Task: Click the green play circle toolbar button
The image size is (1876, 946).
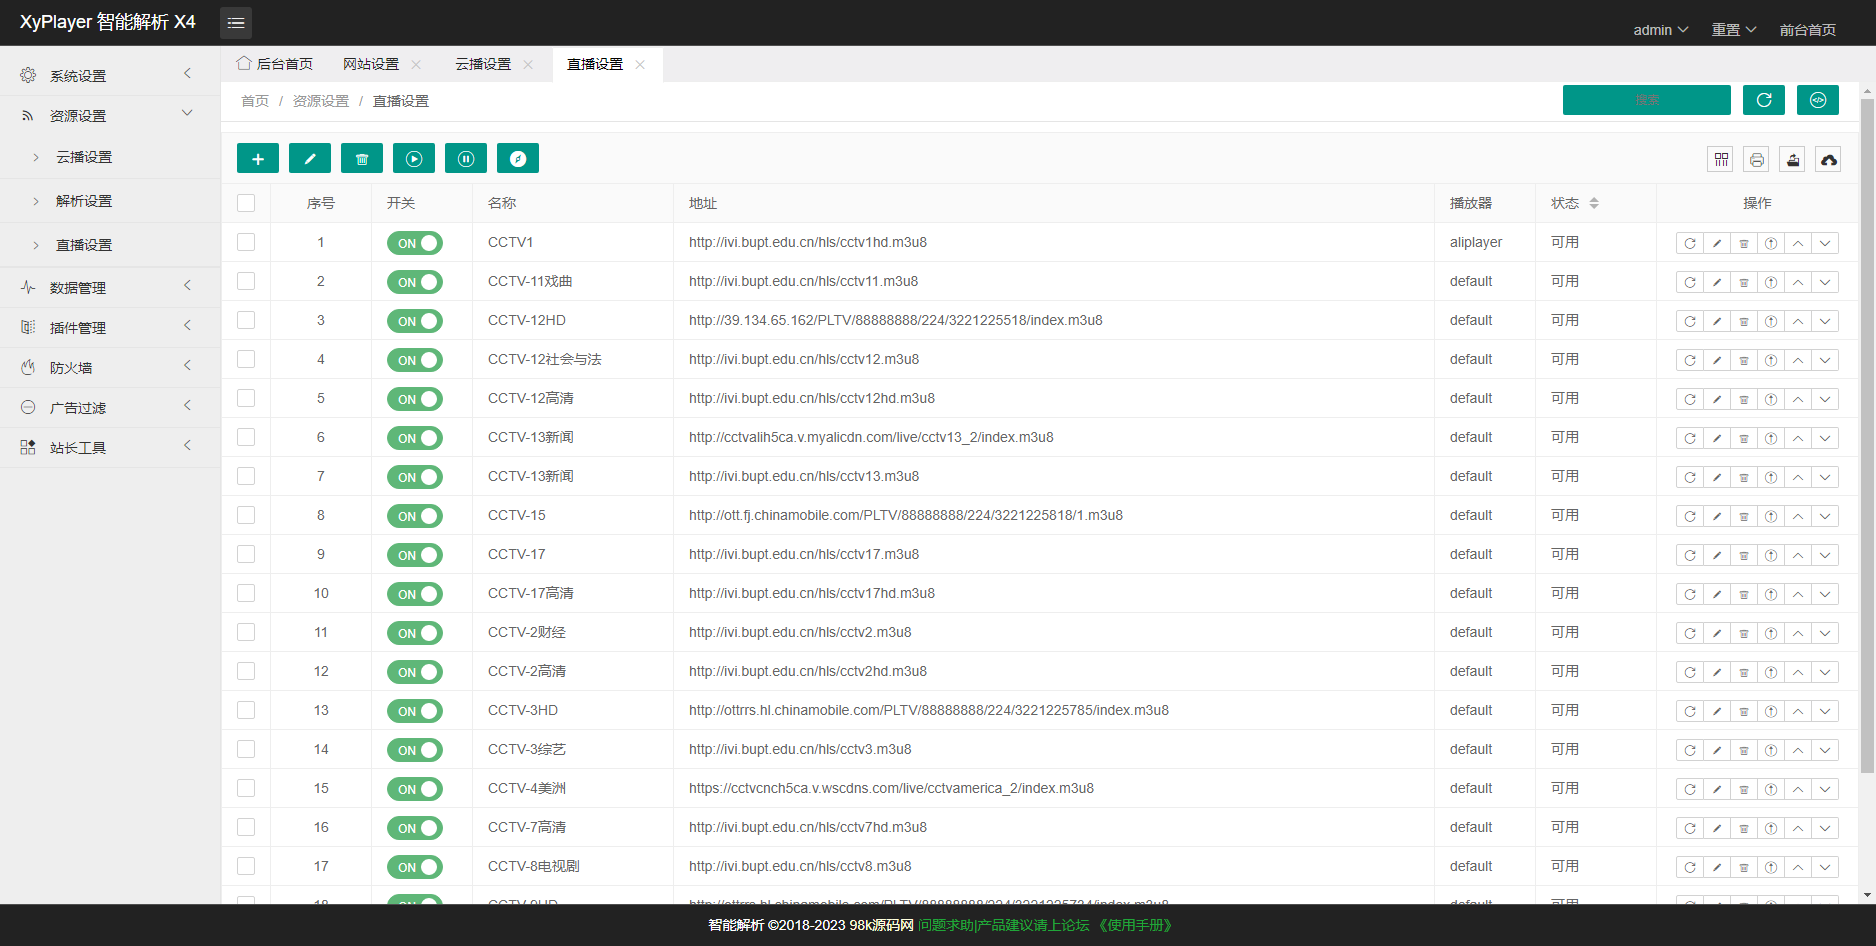Action: (x=414, y=159)
